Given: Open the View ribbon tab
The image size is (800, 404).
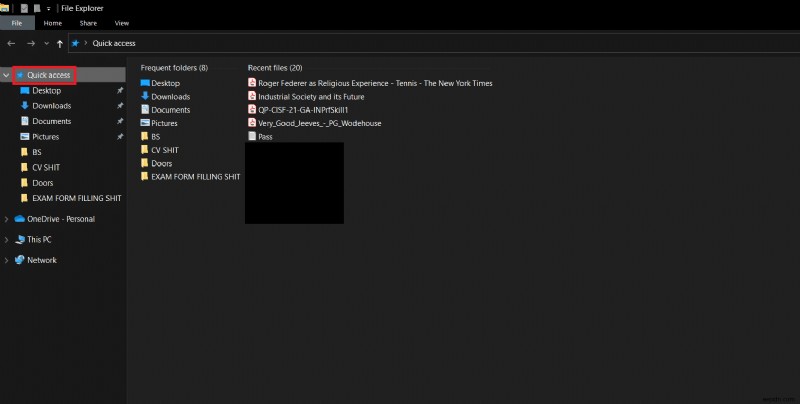Looking at the screenshot, I should pos(121,23).
